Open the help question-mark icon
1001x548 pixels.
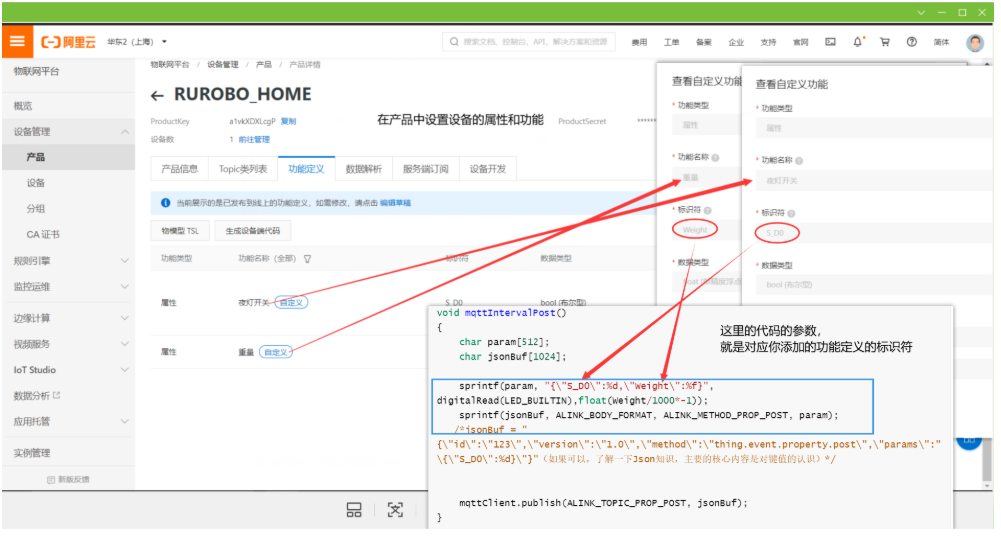[912, 42]
